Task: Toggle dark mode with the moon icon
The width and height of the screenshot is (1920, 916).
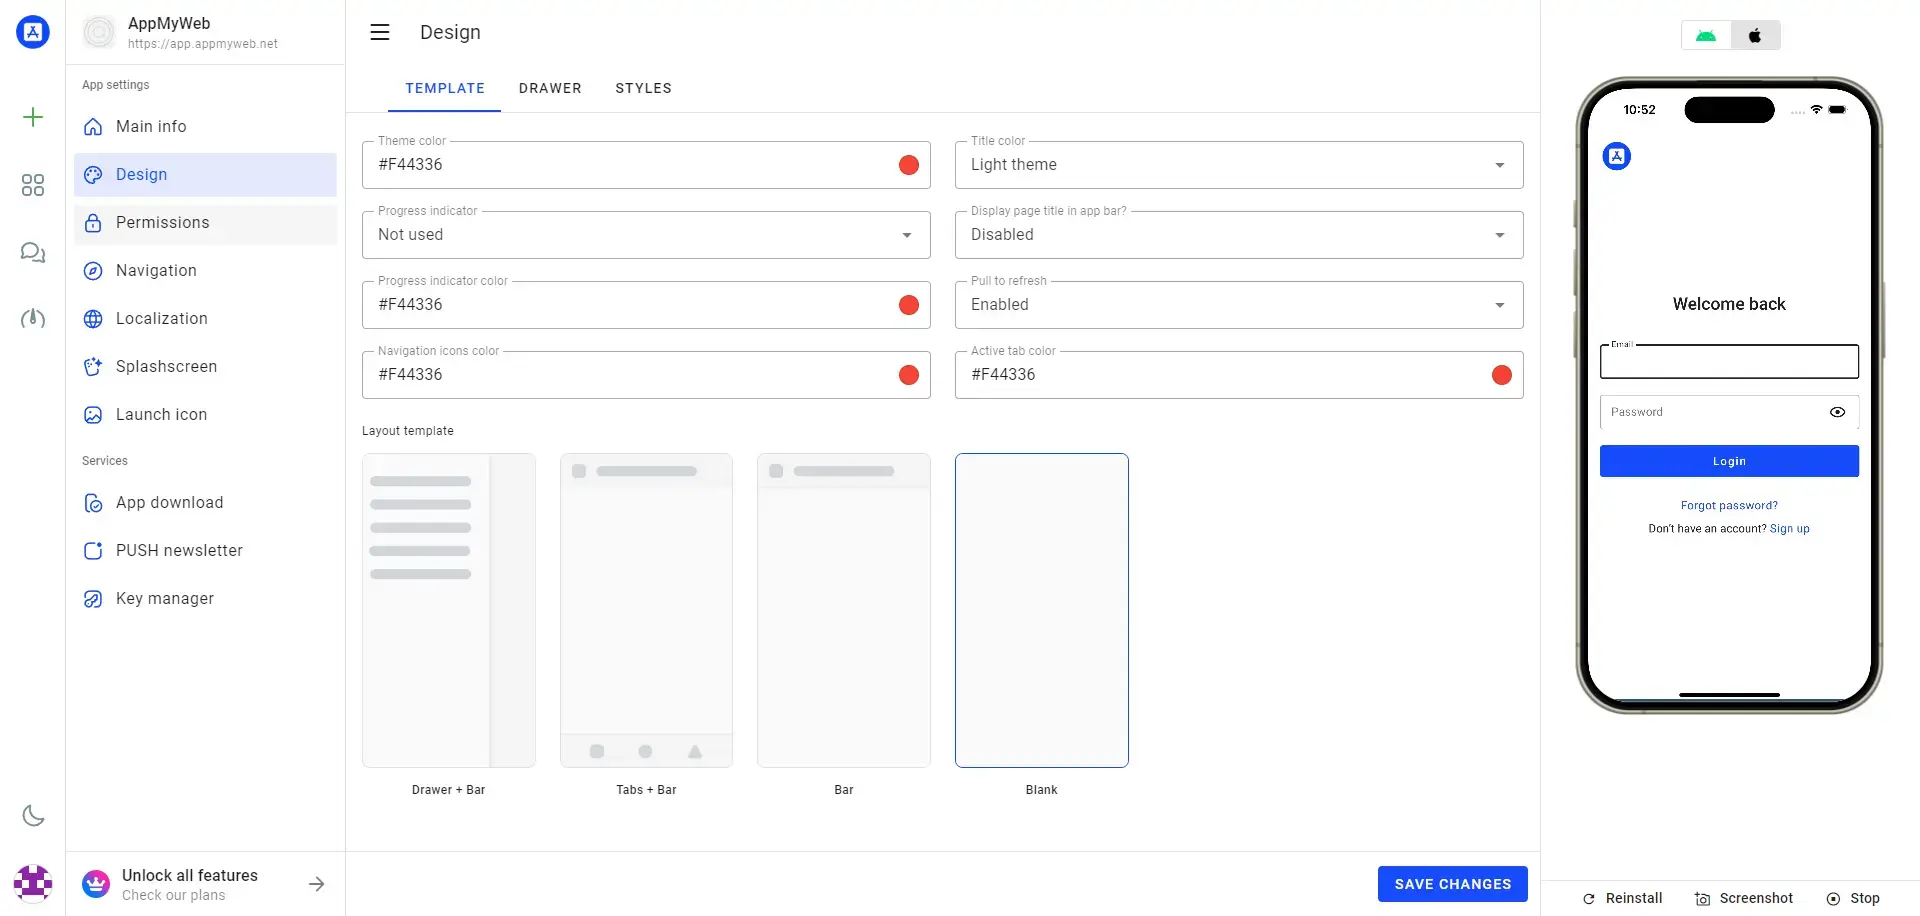Action: pyautogui.click(x=33, y=816)
